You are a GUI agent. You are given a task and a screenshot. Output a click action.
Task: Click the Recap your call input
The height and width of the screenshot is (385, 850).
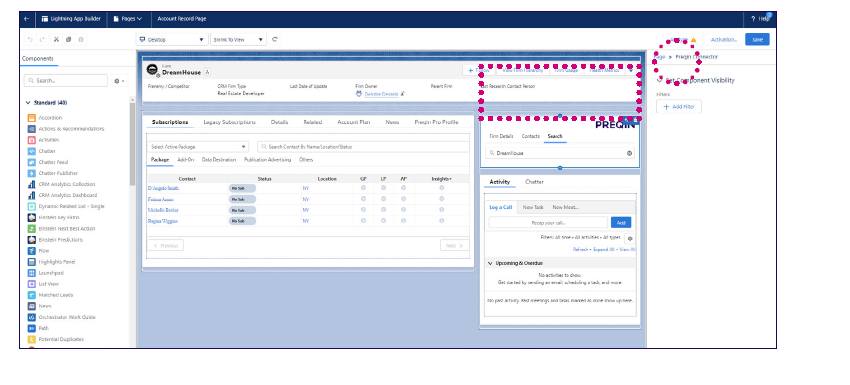click(x=548, y=222)
